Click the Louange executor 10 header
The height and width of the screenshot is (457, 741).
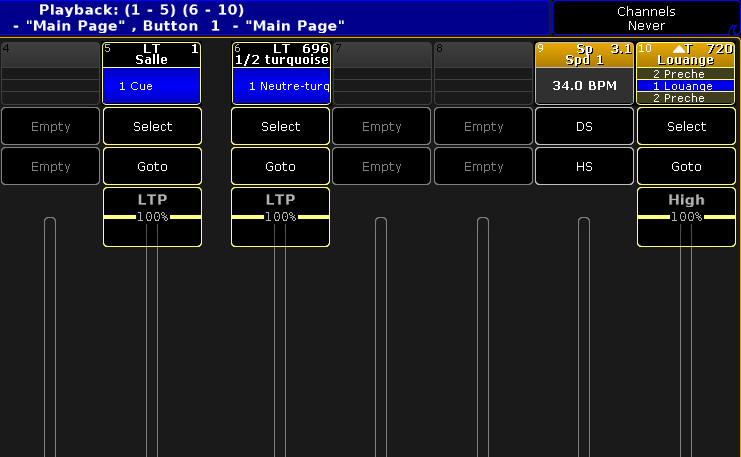point(686,54)
